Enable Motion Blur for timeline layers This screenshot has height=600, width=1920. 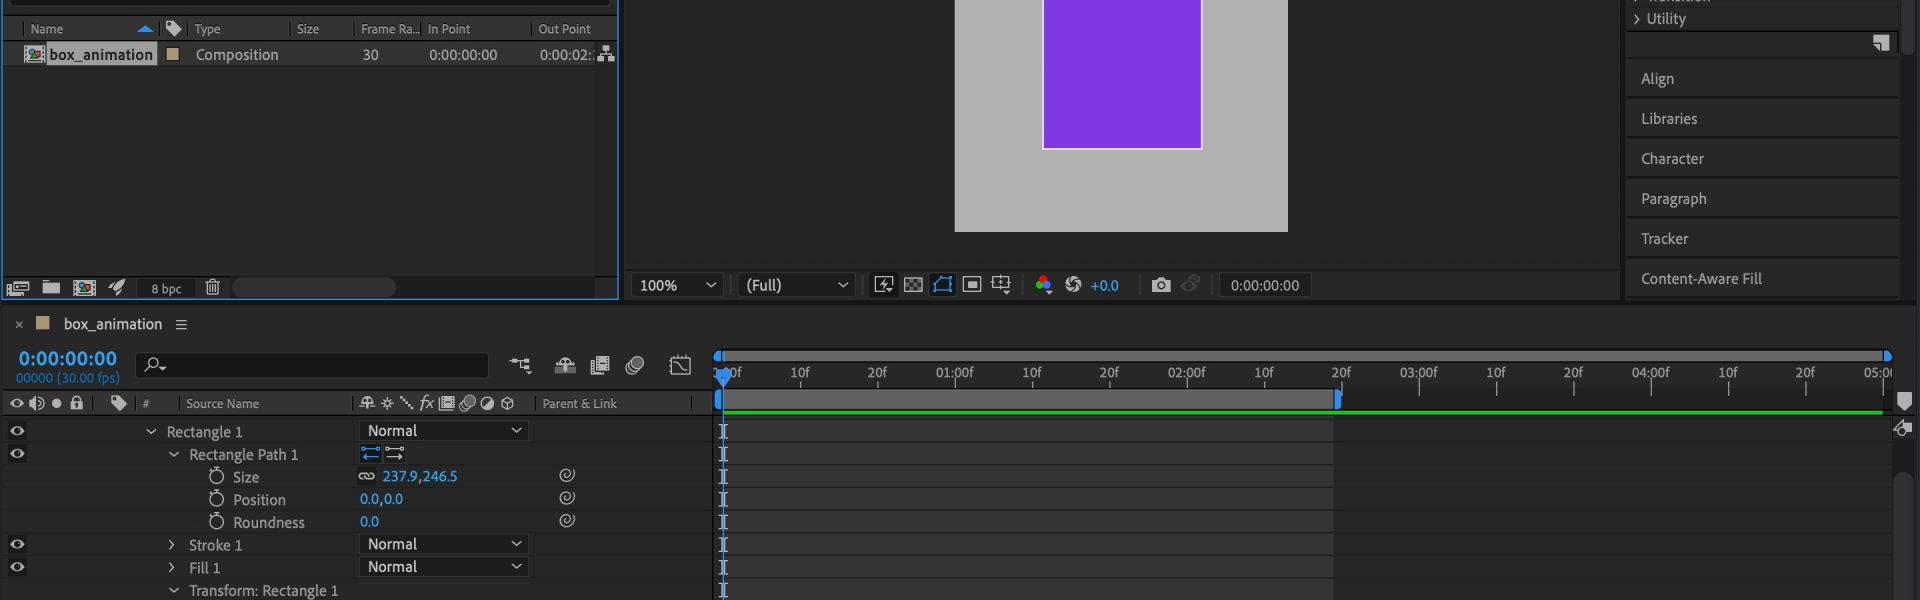[634, 366]
